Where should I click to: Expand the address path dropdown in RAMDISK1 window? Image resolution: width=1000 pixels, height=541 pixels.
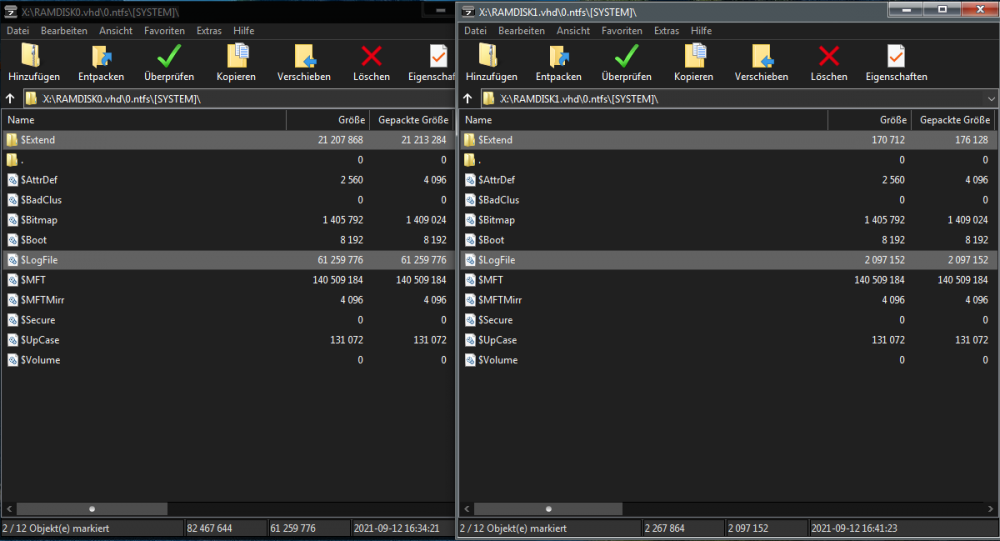click(x=990, y=99)
